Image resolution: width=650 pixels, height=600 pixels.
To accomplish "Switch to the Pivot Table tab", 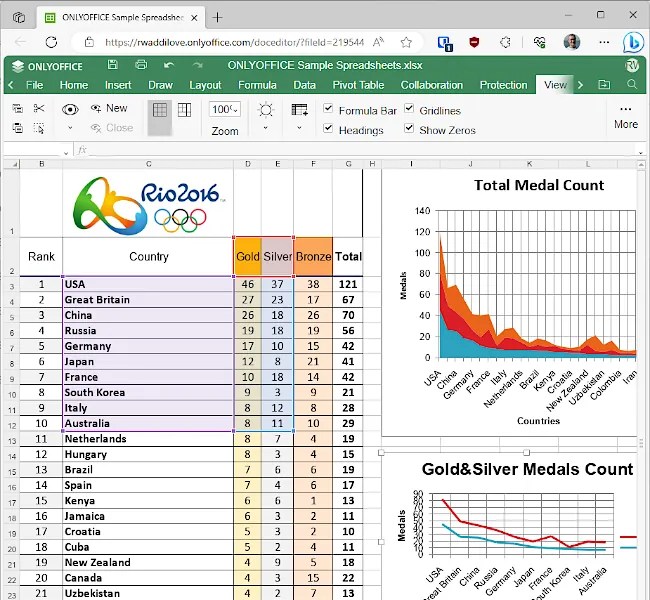I will coord(358,85).
